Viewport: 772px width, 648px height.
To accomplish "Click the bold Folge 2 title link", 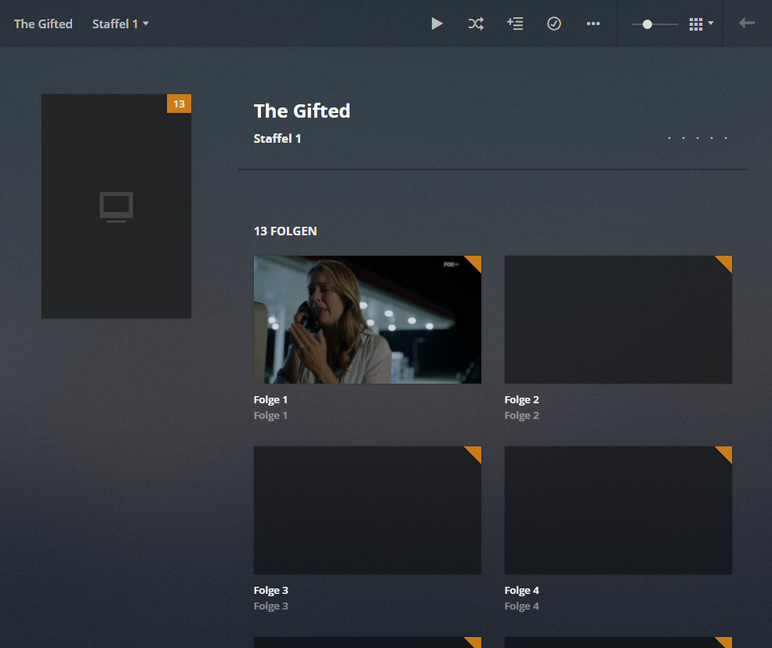I will [521, 400].
